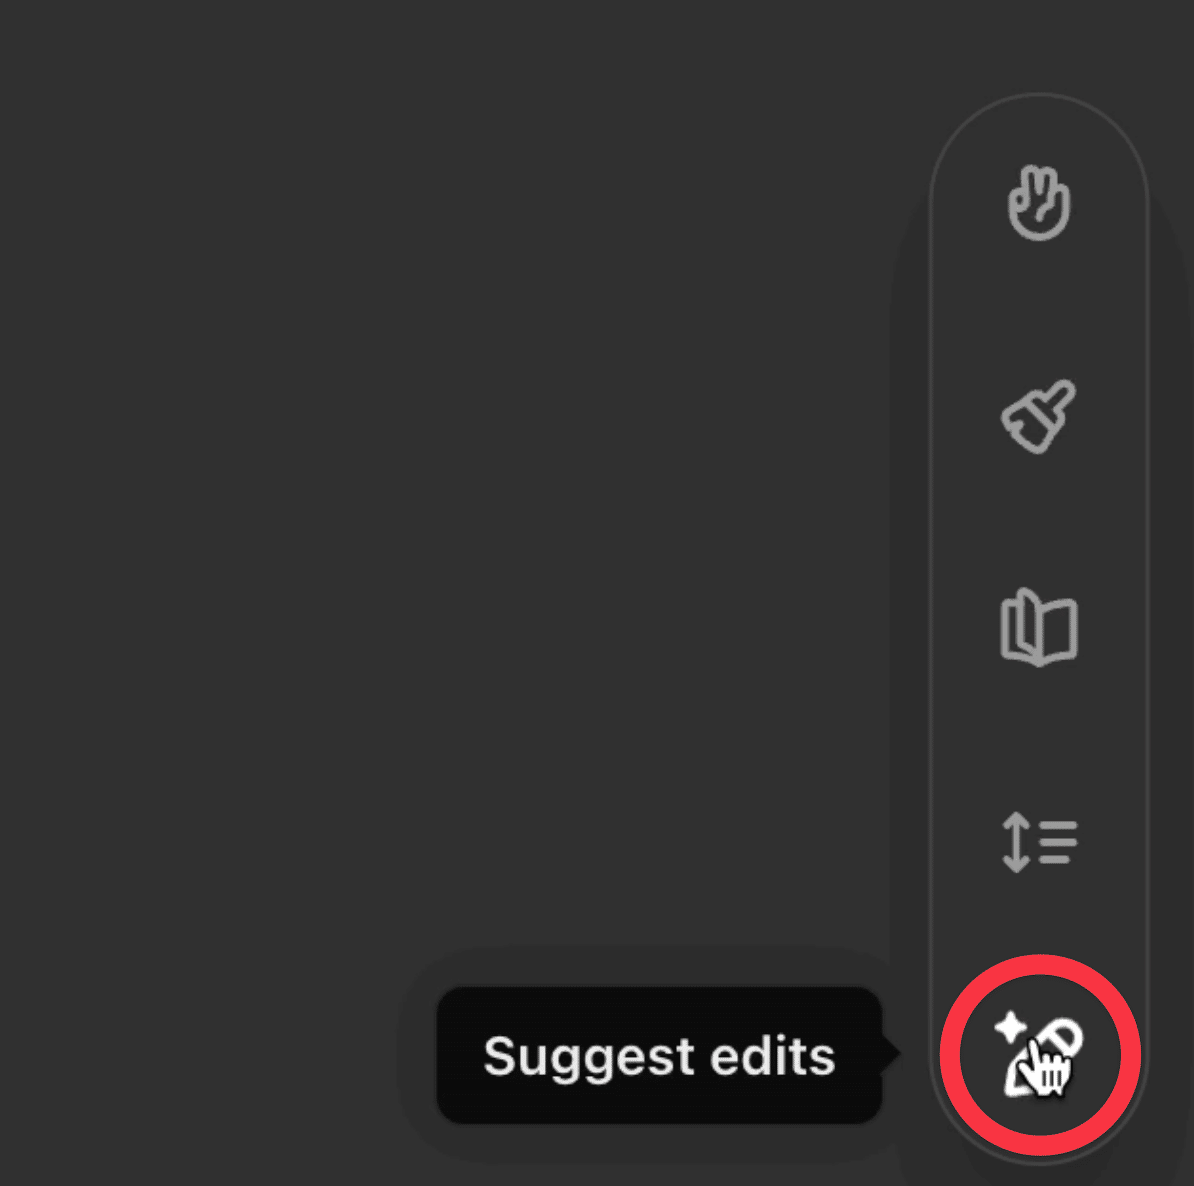Viewport: 1194px width, 1186px height.
Task: Select the peace-sign hand icon in the toolbar
Action: click(x=1039, y=203)
